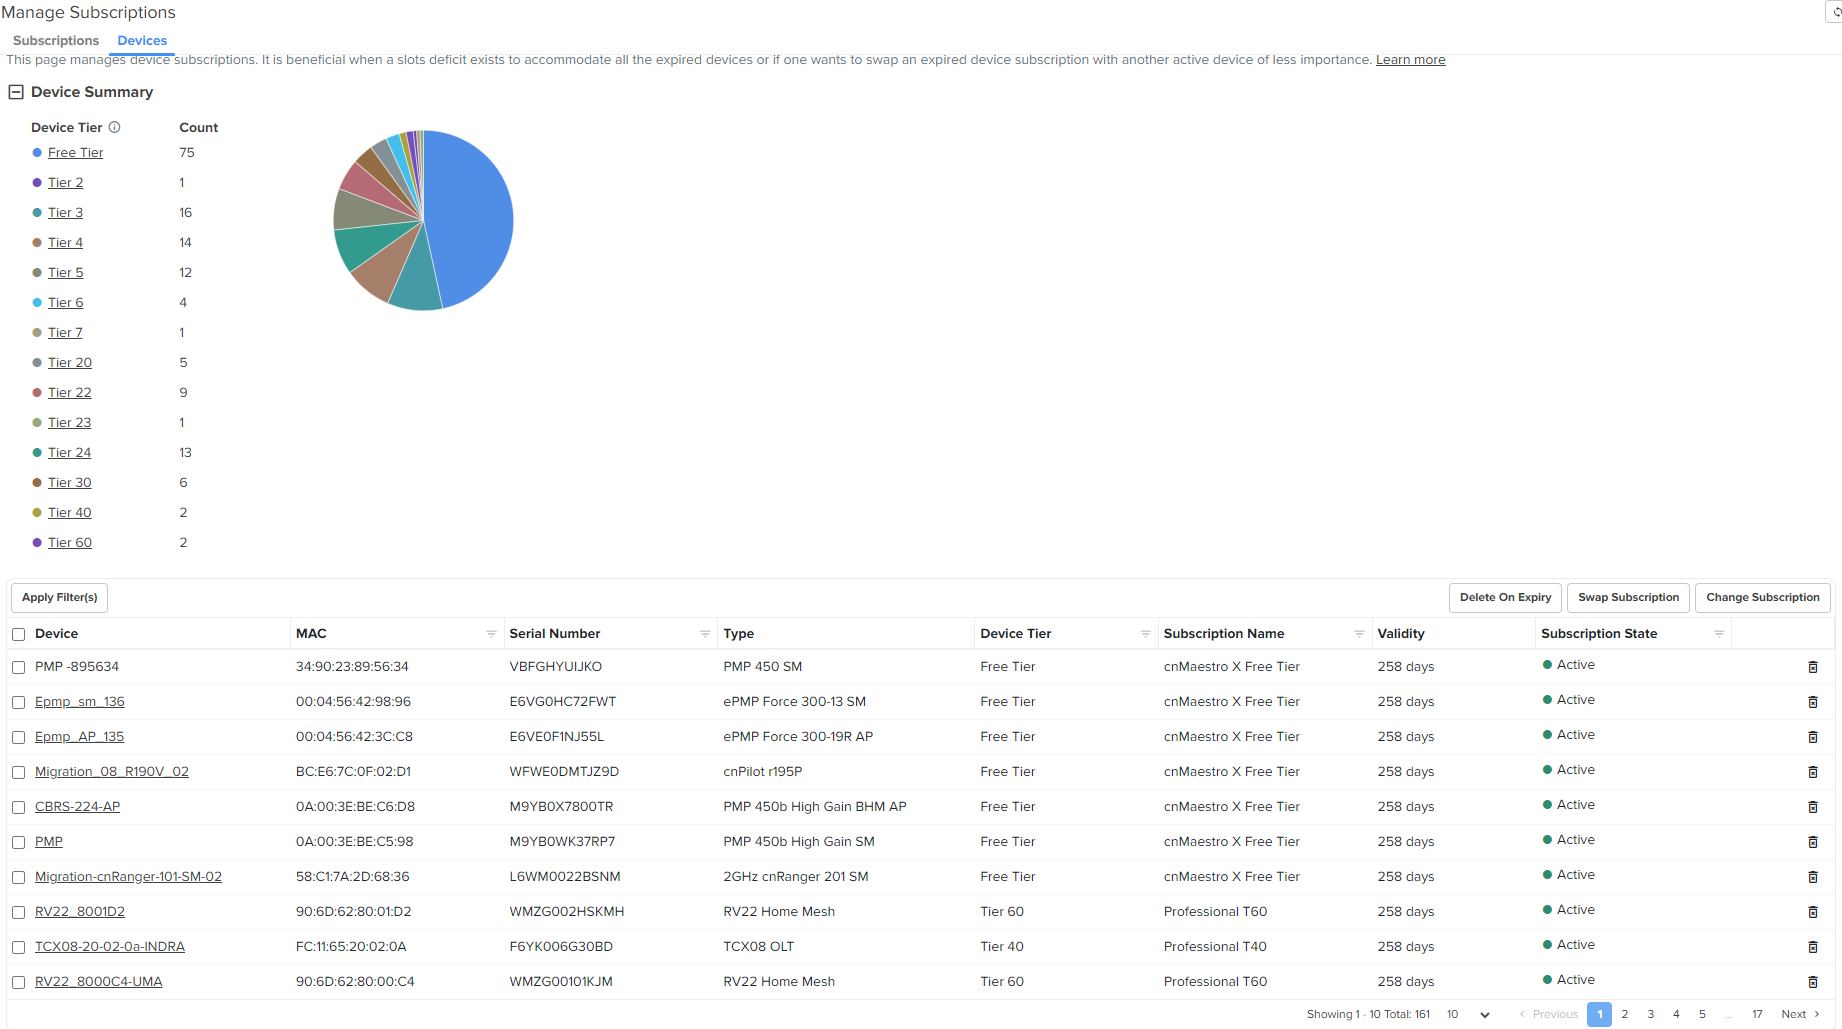Click trash icon for Epmp_sm_136 row
The width and height of the screenshot is (1842, 1029).
tap(1812, 702)
